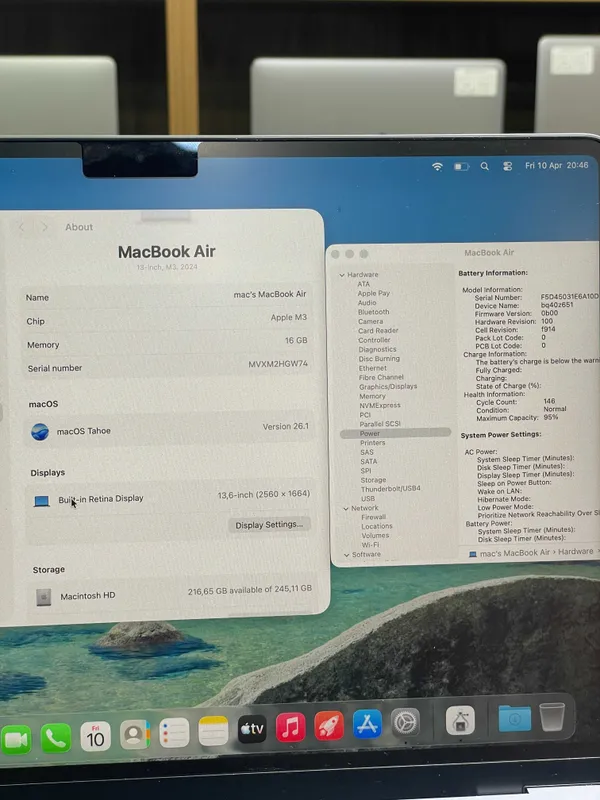Collapse the Network tree section
The width and height of the screenshot is (600, 800).
tap(346, 509)
